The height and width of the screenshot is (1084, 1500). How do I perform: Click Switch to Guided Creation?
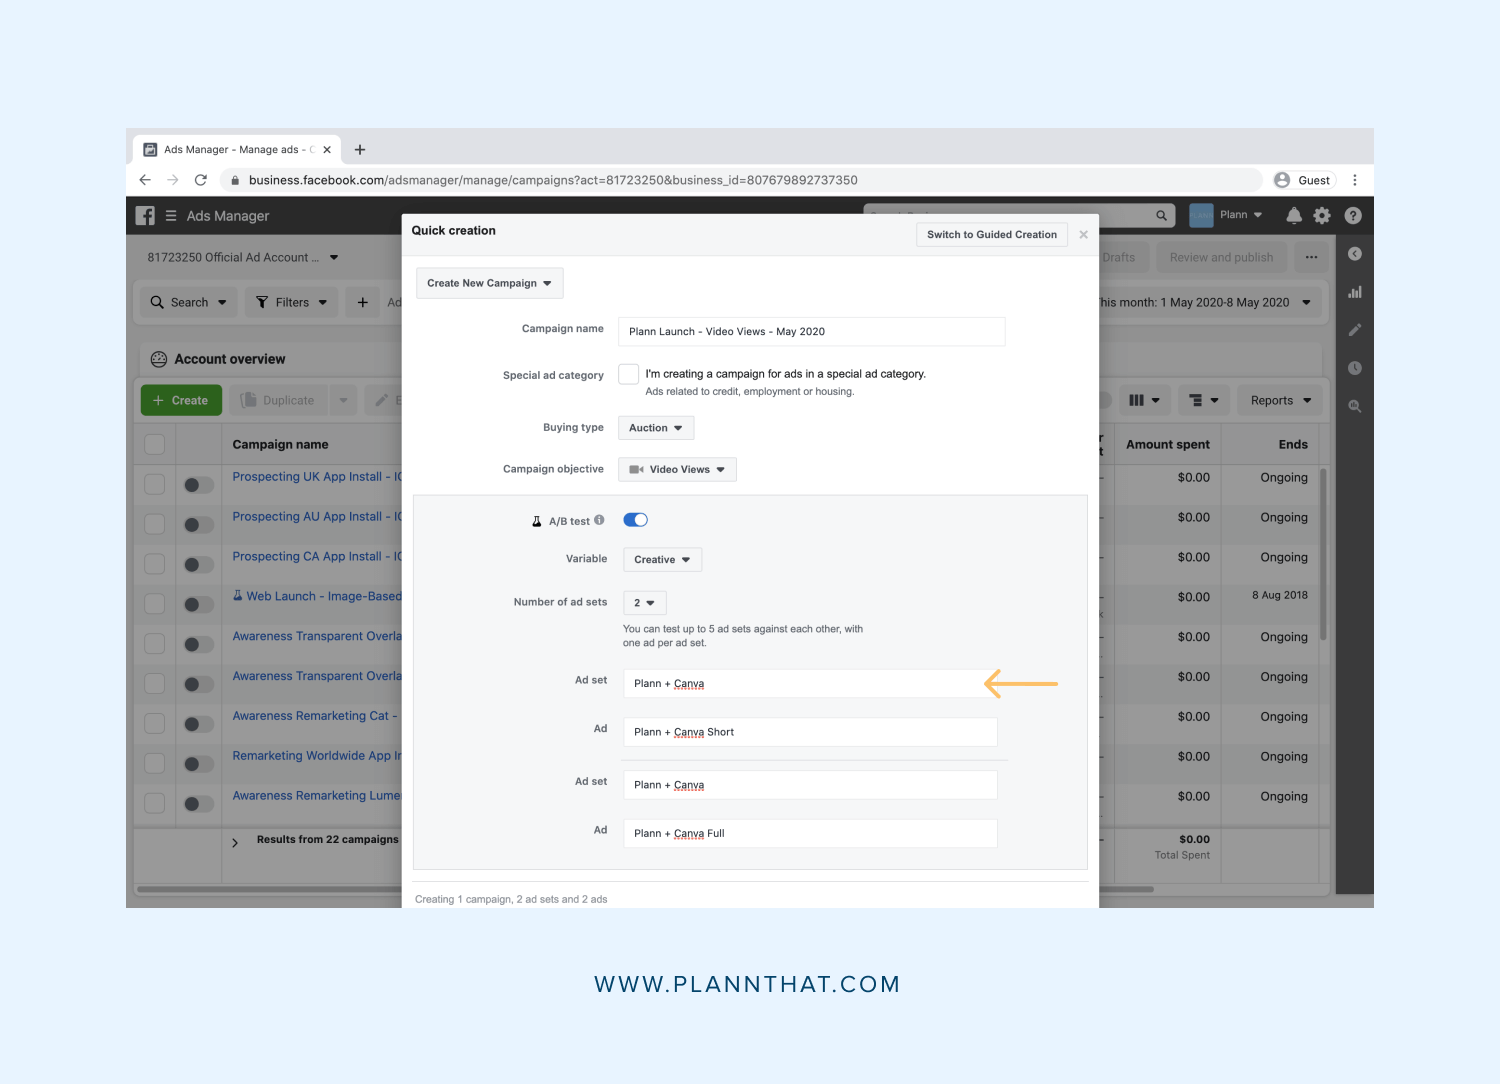coord(992,235)
